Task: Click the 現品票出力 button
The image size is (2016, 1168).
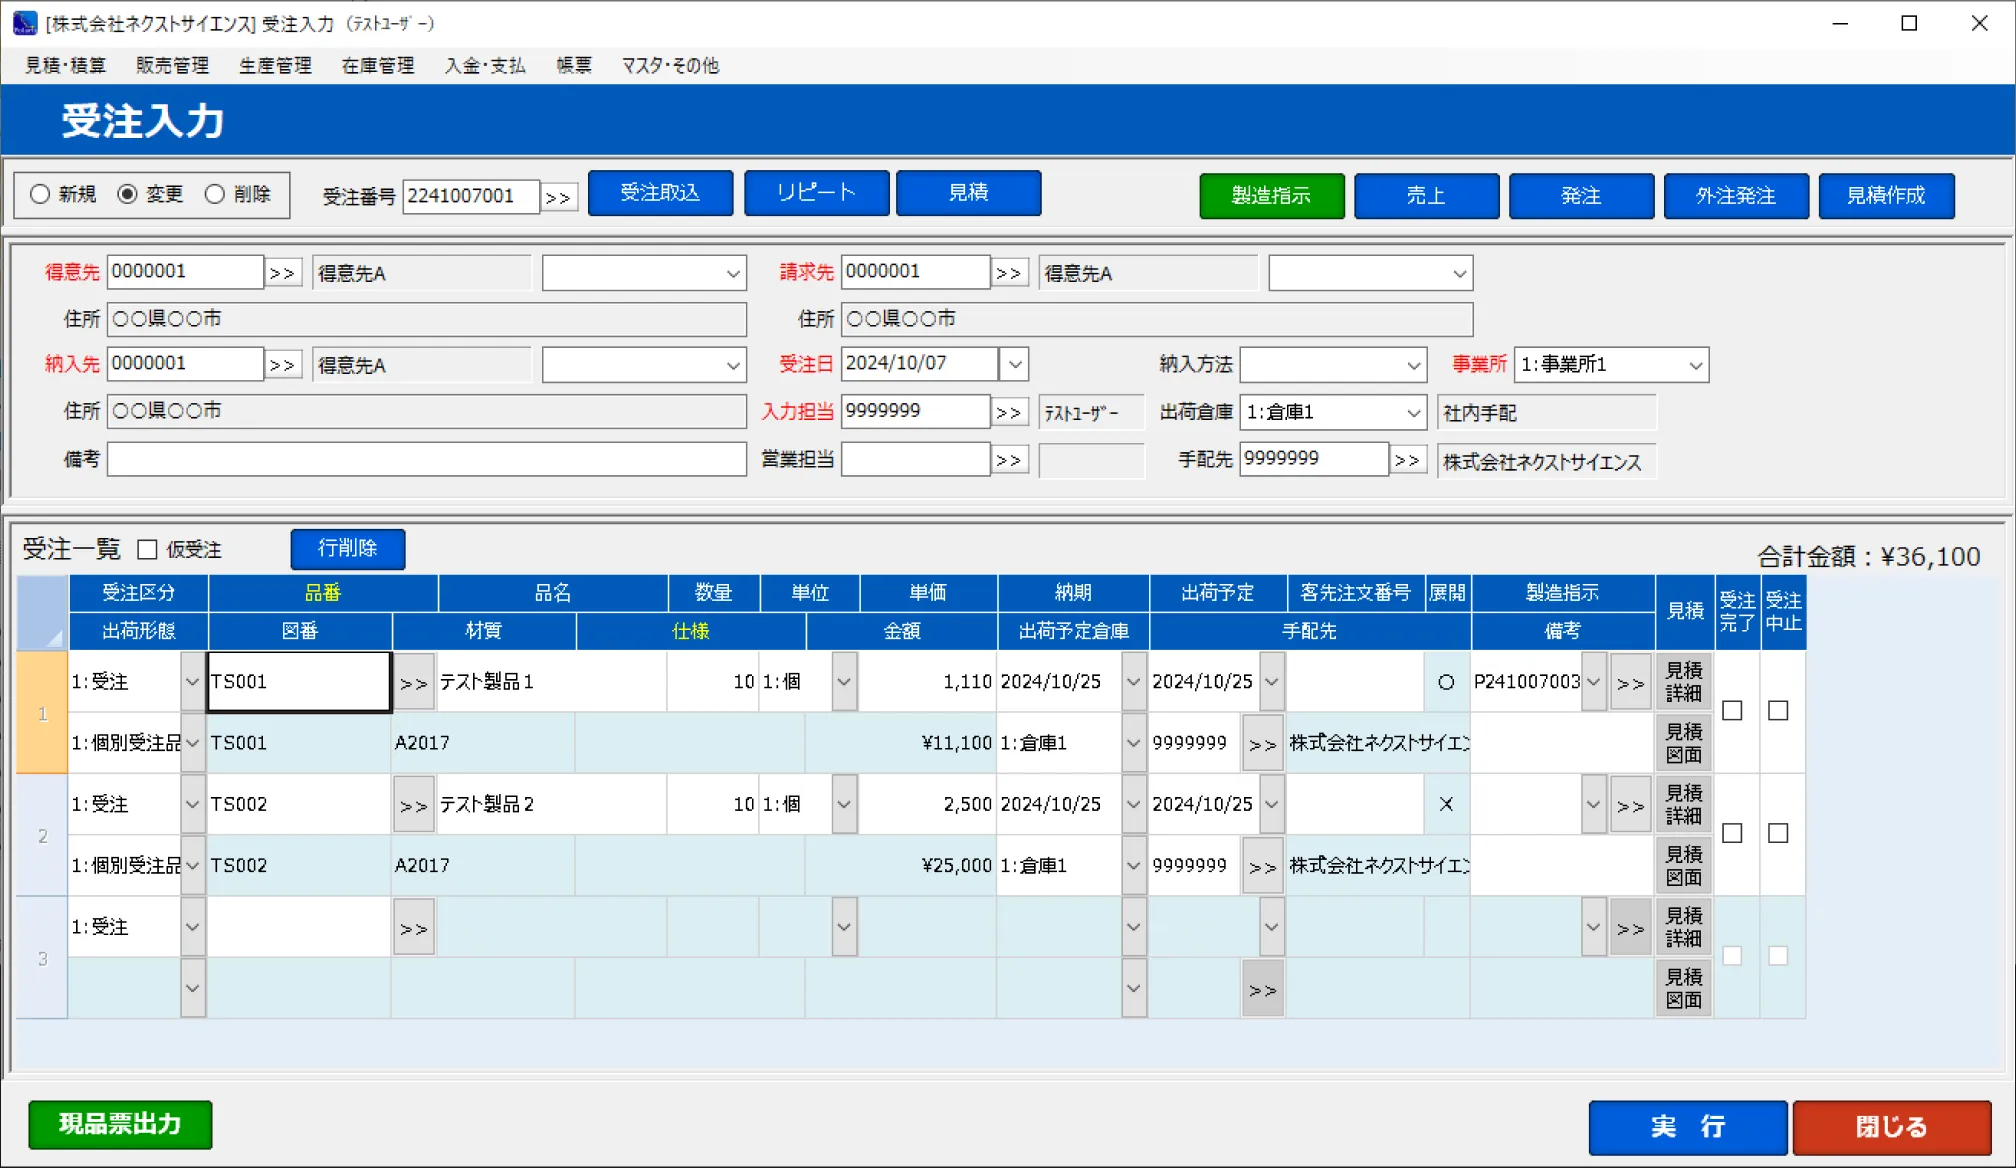Action: (x=120, y=1125)
